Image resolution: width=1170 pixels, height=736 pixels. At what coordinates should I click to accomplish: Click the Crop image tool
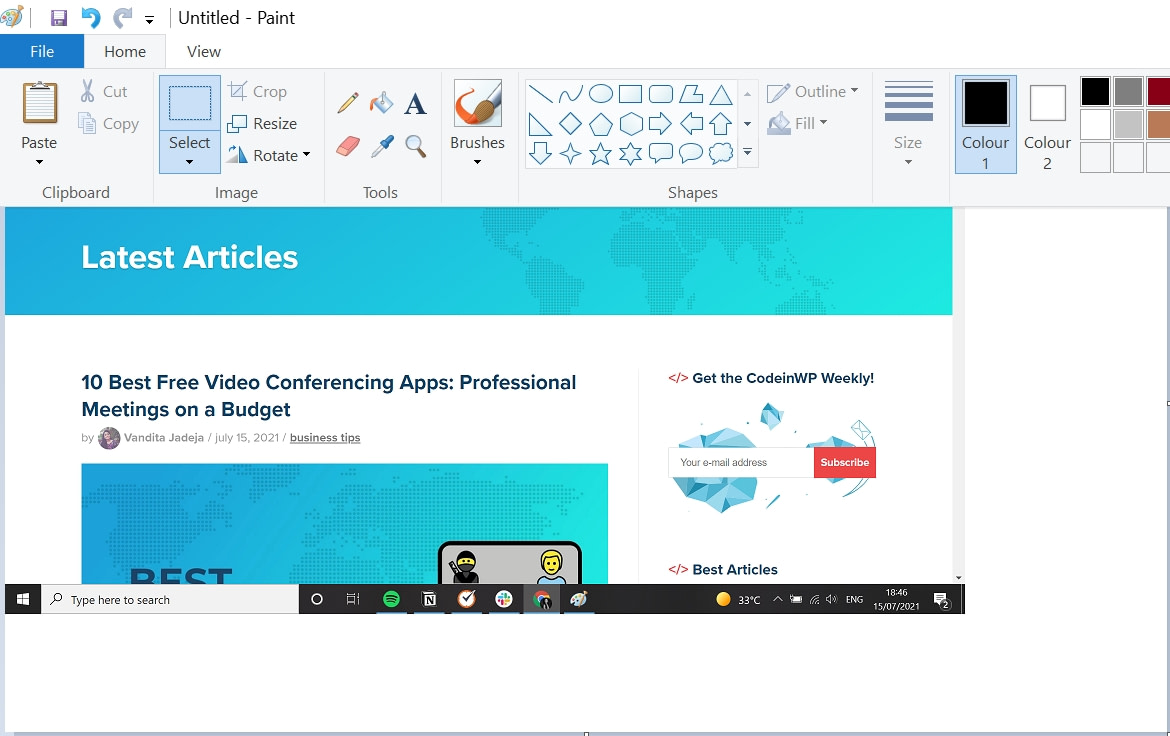(258, 91)
